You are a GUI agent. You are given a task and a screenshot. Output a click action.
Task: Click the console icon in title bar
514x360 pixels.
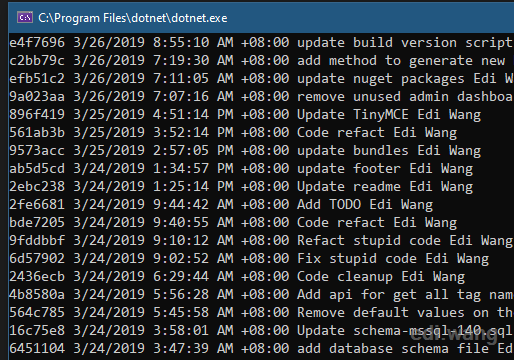click(25, 17)
